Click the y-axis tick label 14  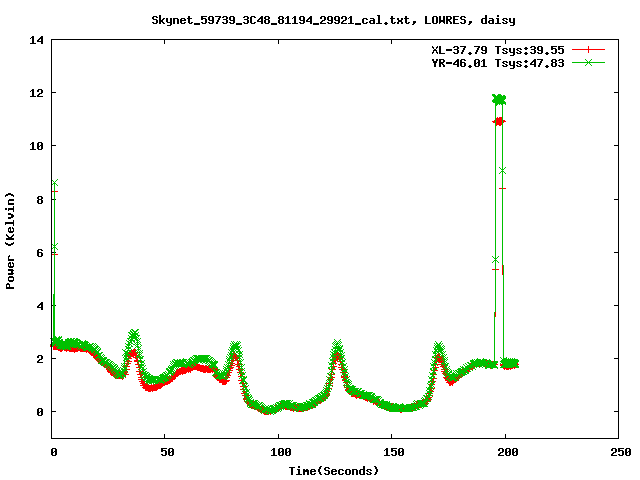[x=37, y=40]
